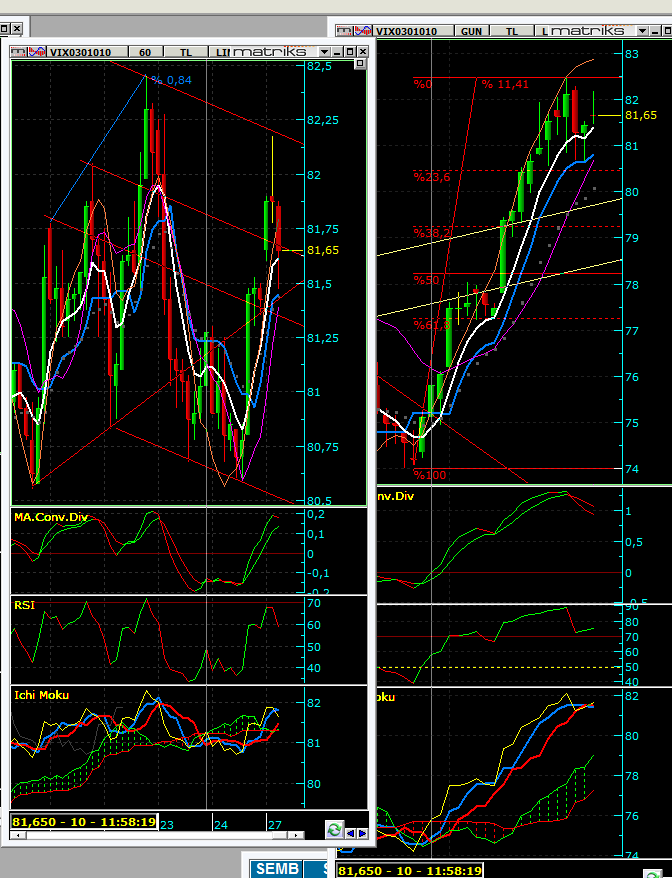Click the GUN period button in right chart

[470, 31]
